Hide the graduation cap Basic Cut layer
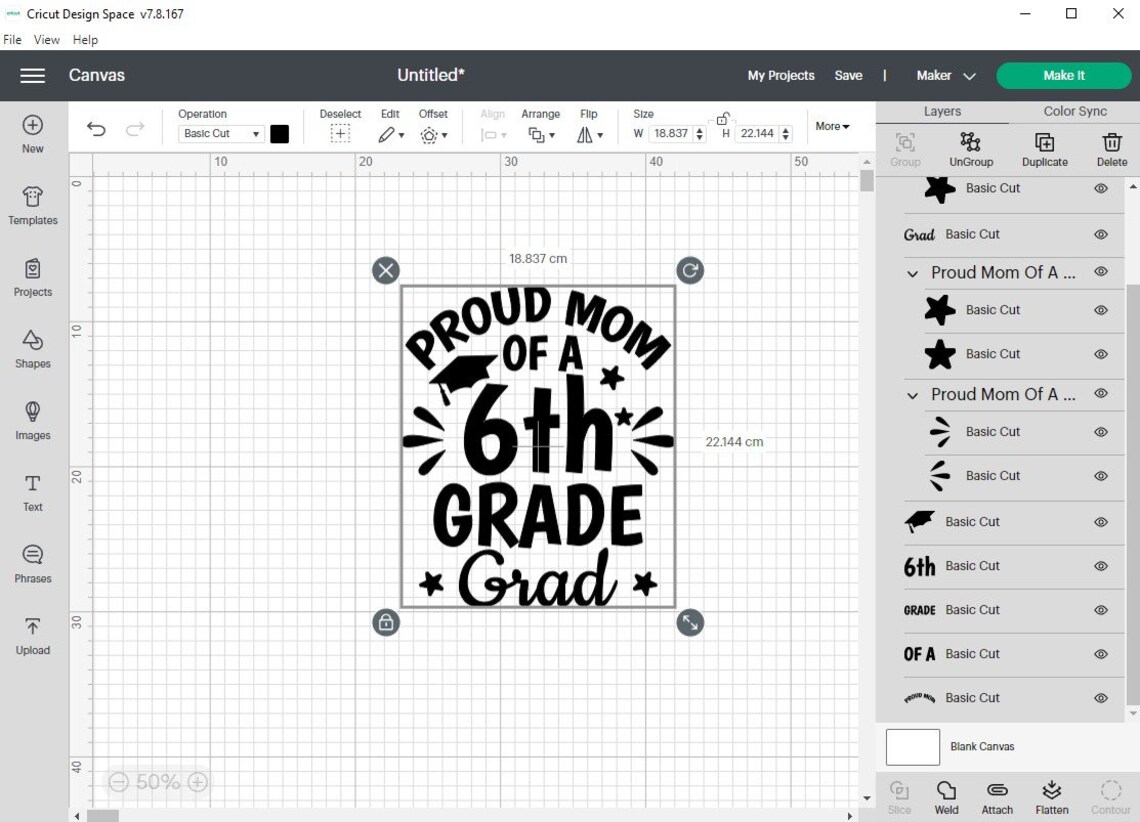The height and width of the screenshot is (822, 1140). click(1100, 522)
